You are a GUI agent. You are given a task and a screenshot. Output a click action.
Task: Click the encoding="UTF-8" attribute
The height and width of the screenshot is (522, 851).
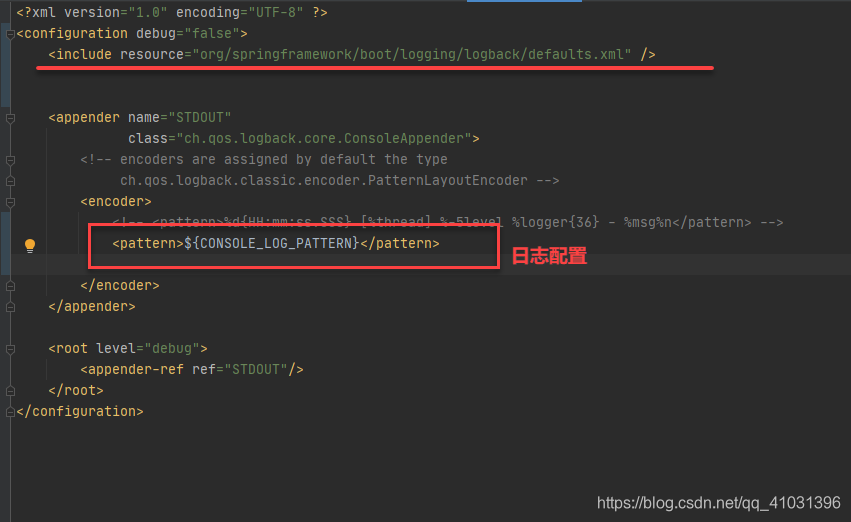[x=239, y=12]
